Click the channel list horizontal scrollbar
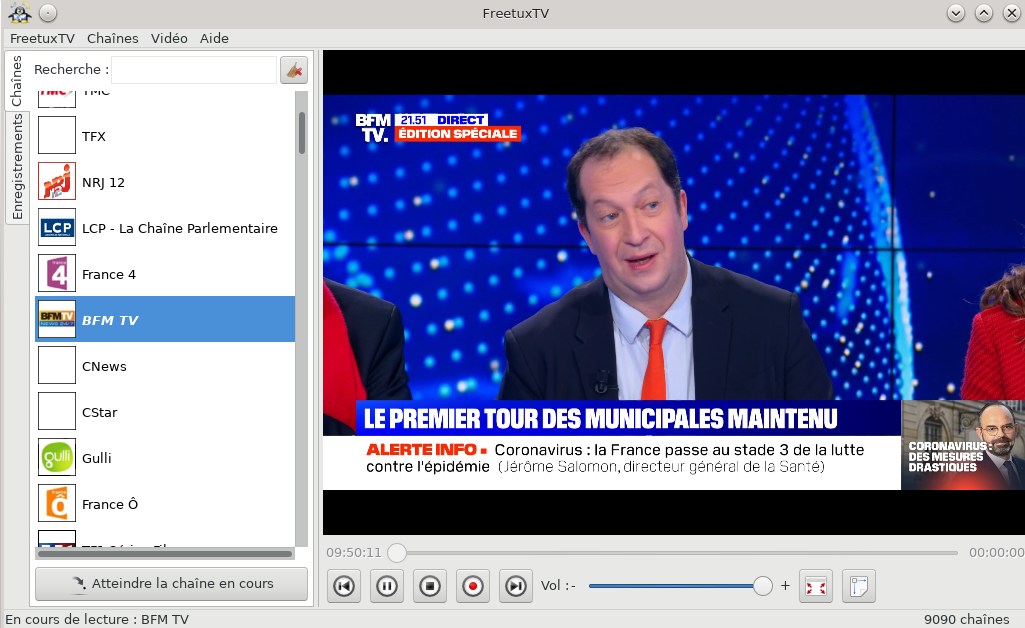 165,554
